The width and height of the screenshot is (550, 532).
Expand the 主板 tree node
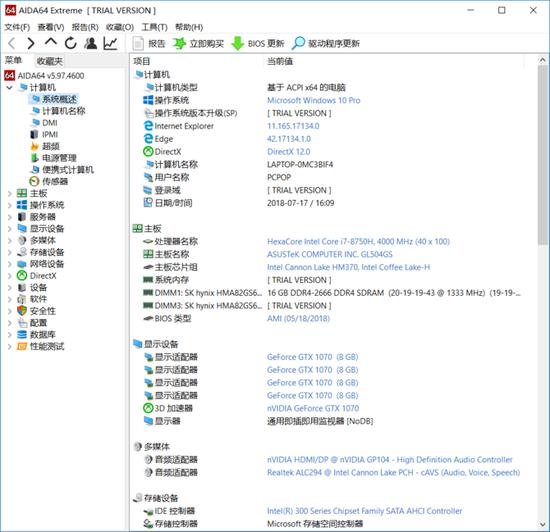9,193
